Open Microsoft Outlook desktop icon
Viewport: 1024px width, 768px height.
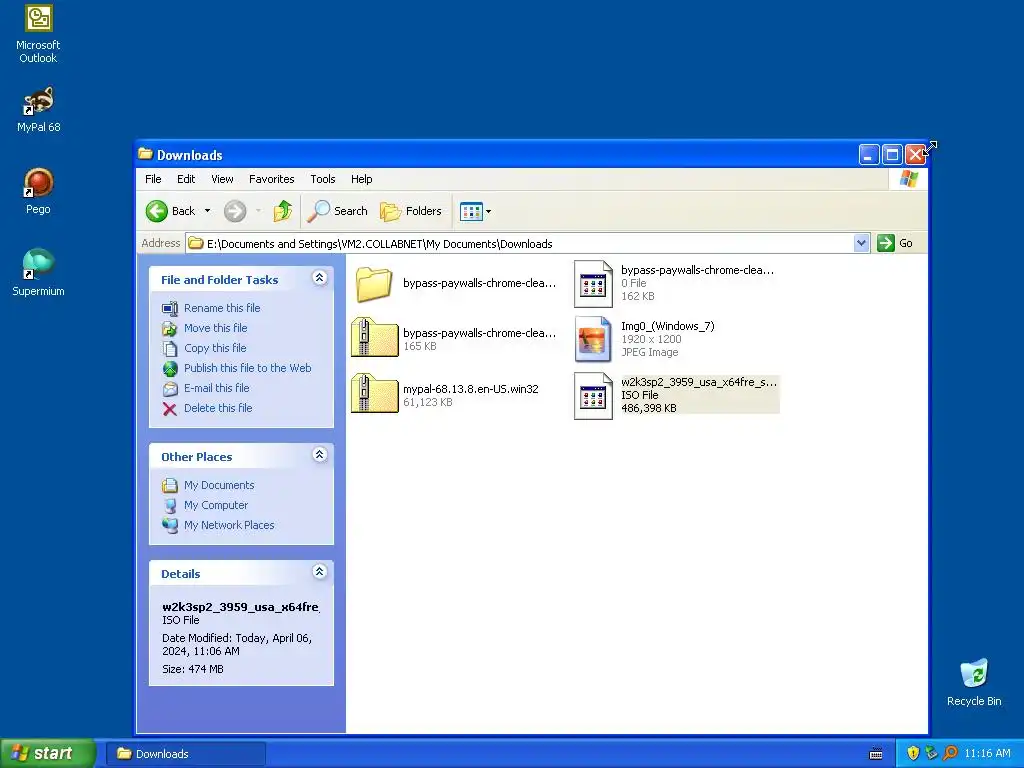(x=38, y=34)
